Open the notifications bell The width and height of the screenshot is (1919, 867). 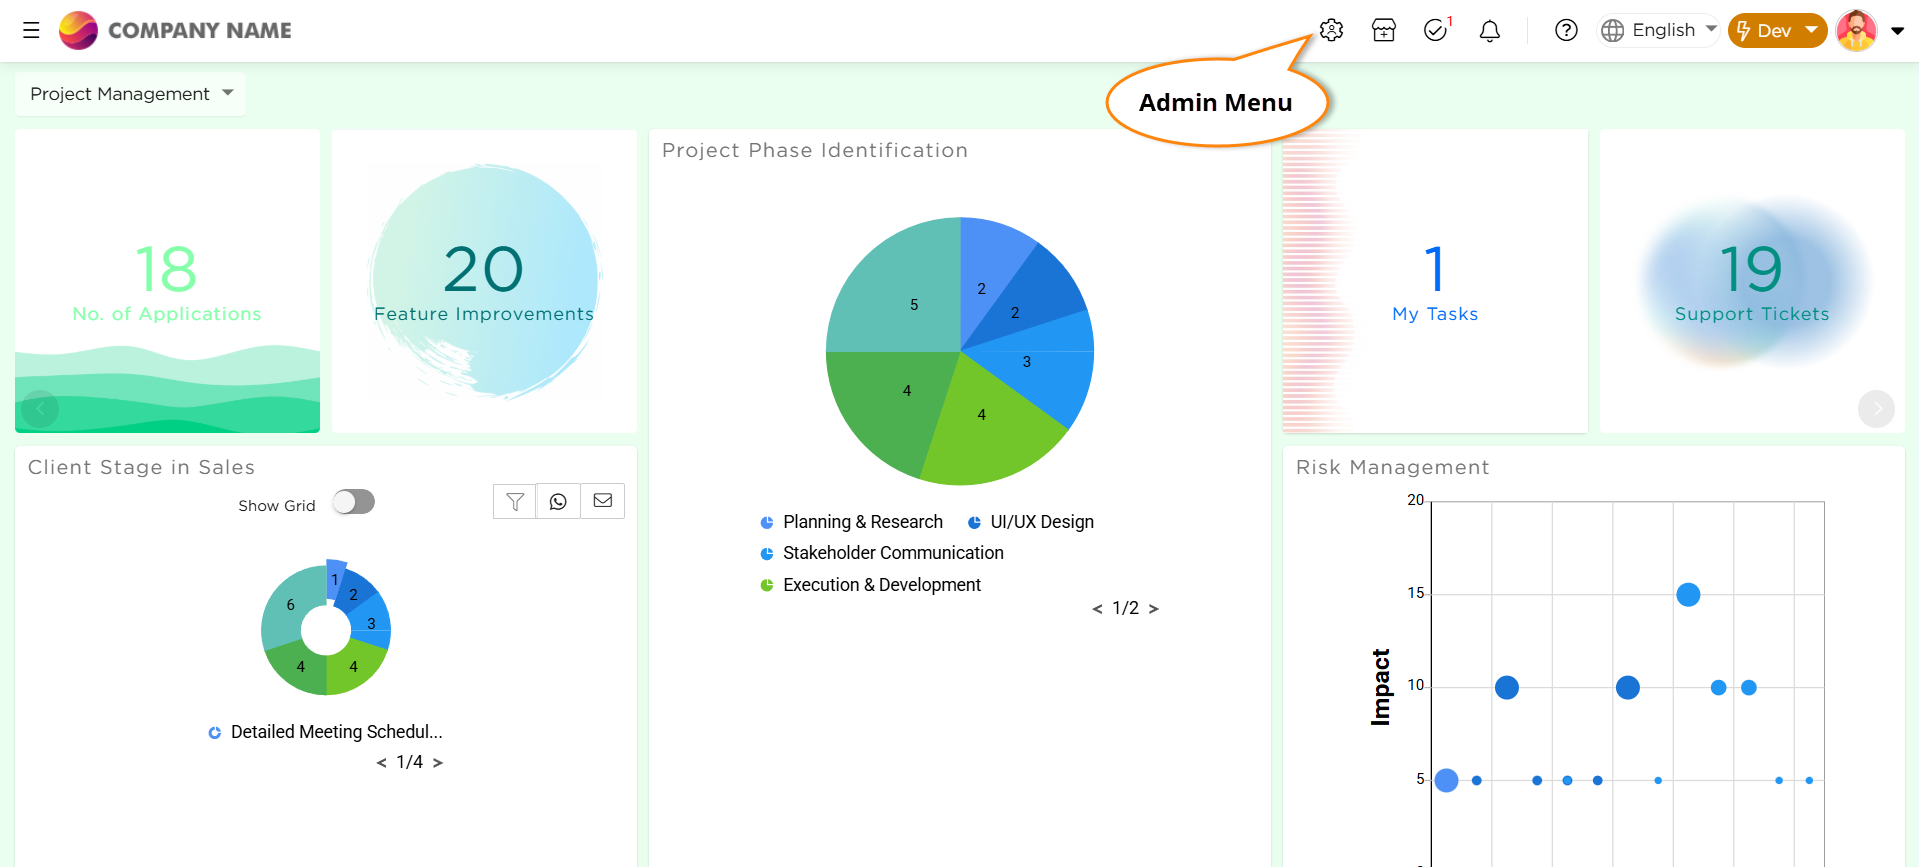pyautogui.click(x=1490, y=30)
